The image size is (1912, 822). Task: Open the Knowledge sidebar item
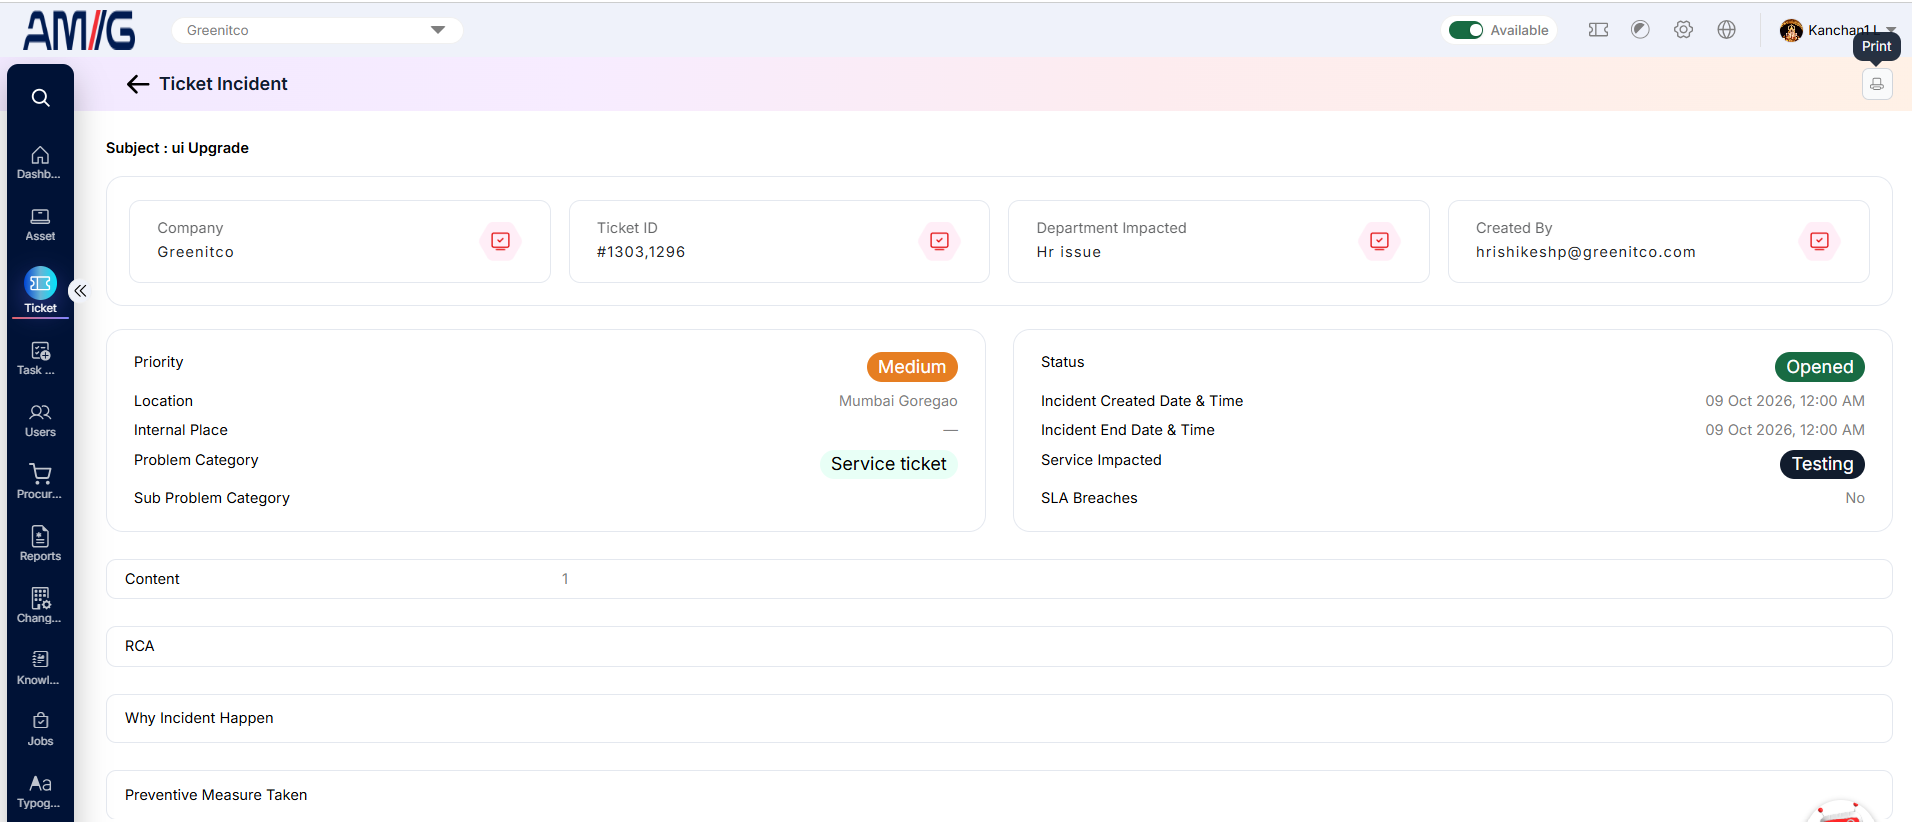[x=40, y=668]
